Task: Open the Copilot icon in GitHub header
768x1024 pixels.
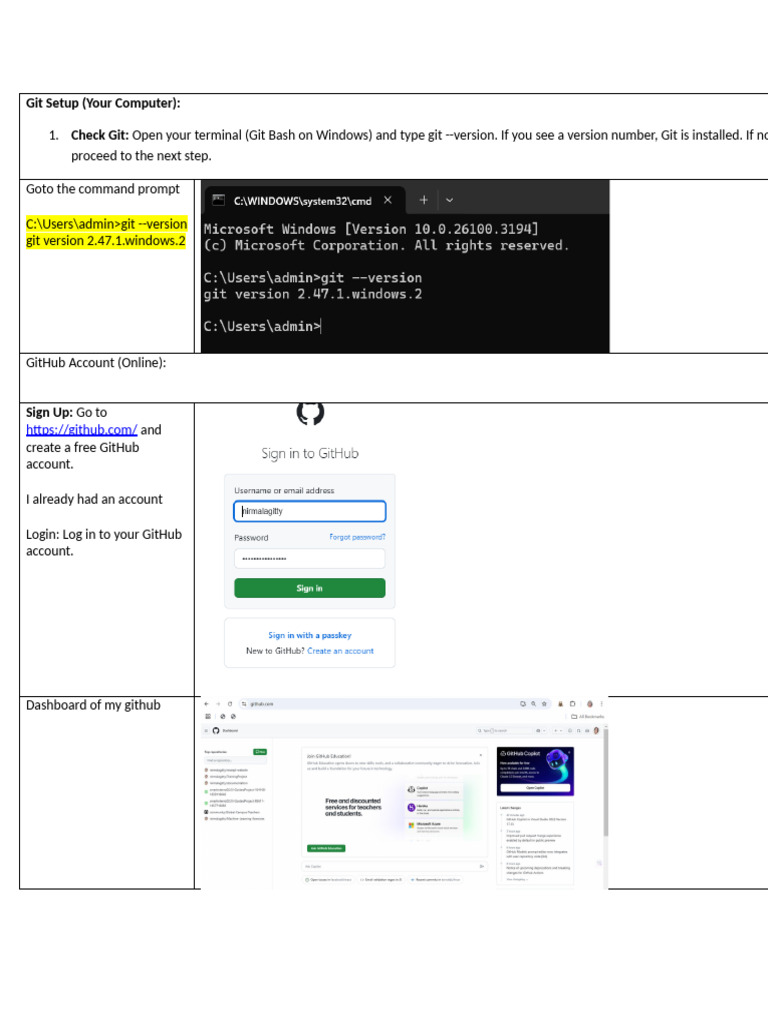Action: click(539, 730)
